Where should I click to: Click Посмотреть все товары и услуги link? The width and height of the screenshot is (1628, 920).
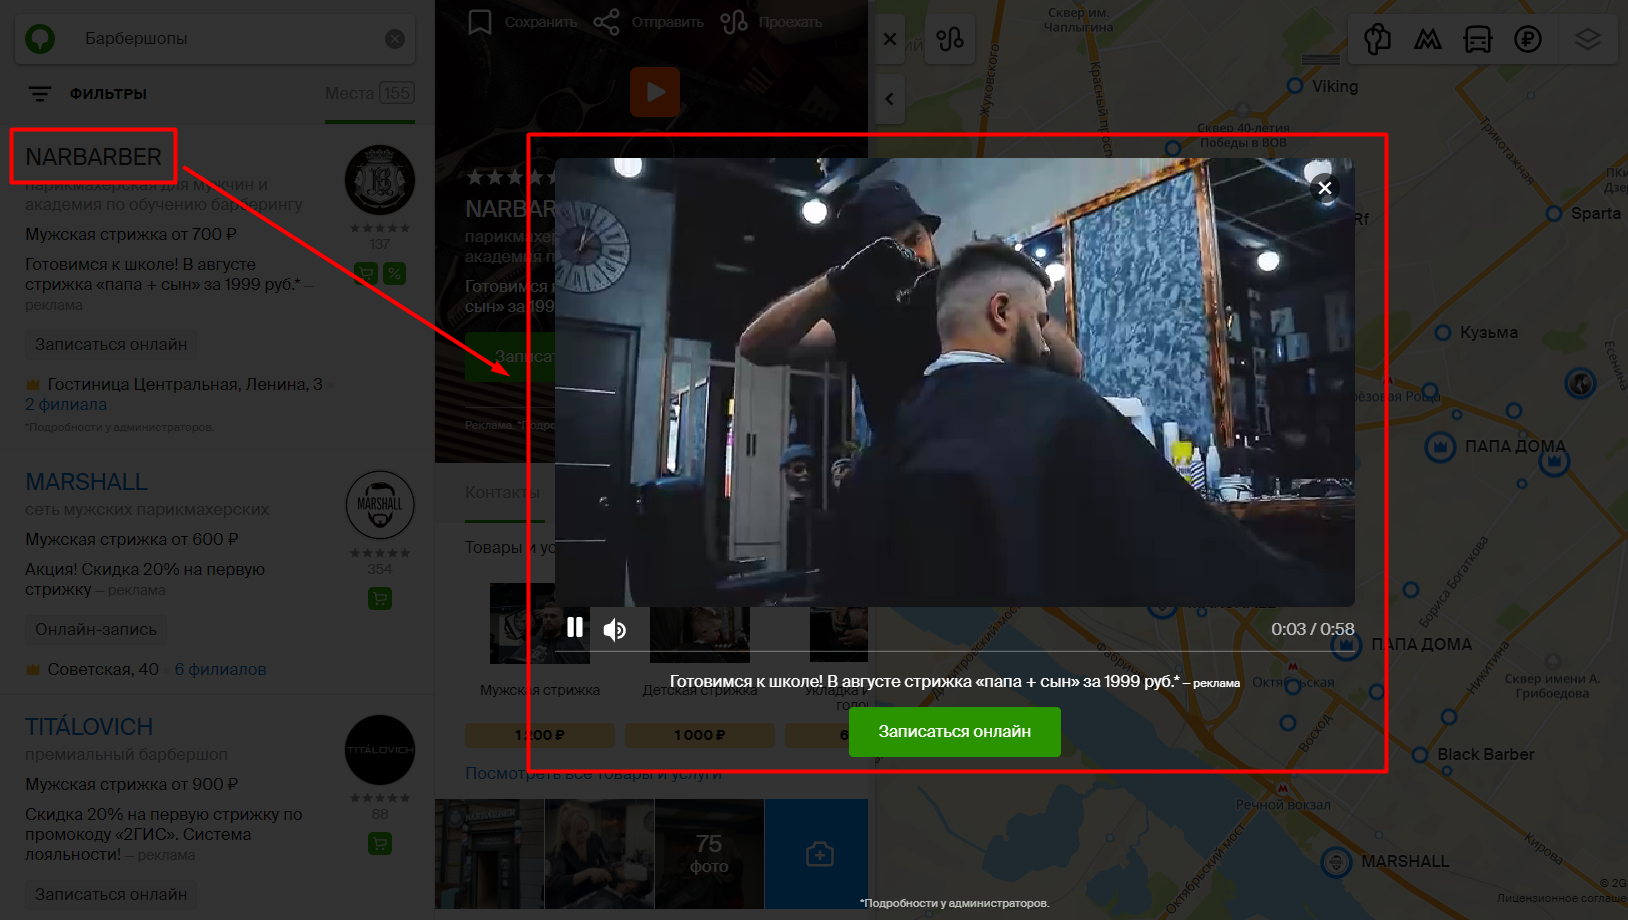(x=593, y=774)
